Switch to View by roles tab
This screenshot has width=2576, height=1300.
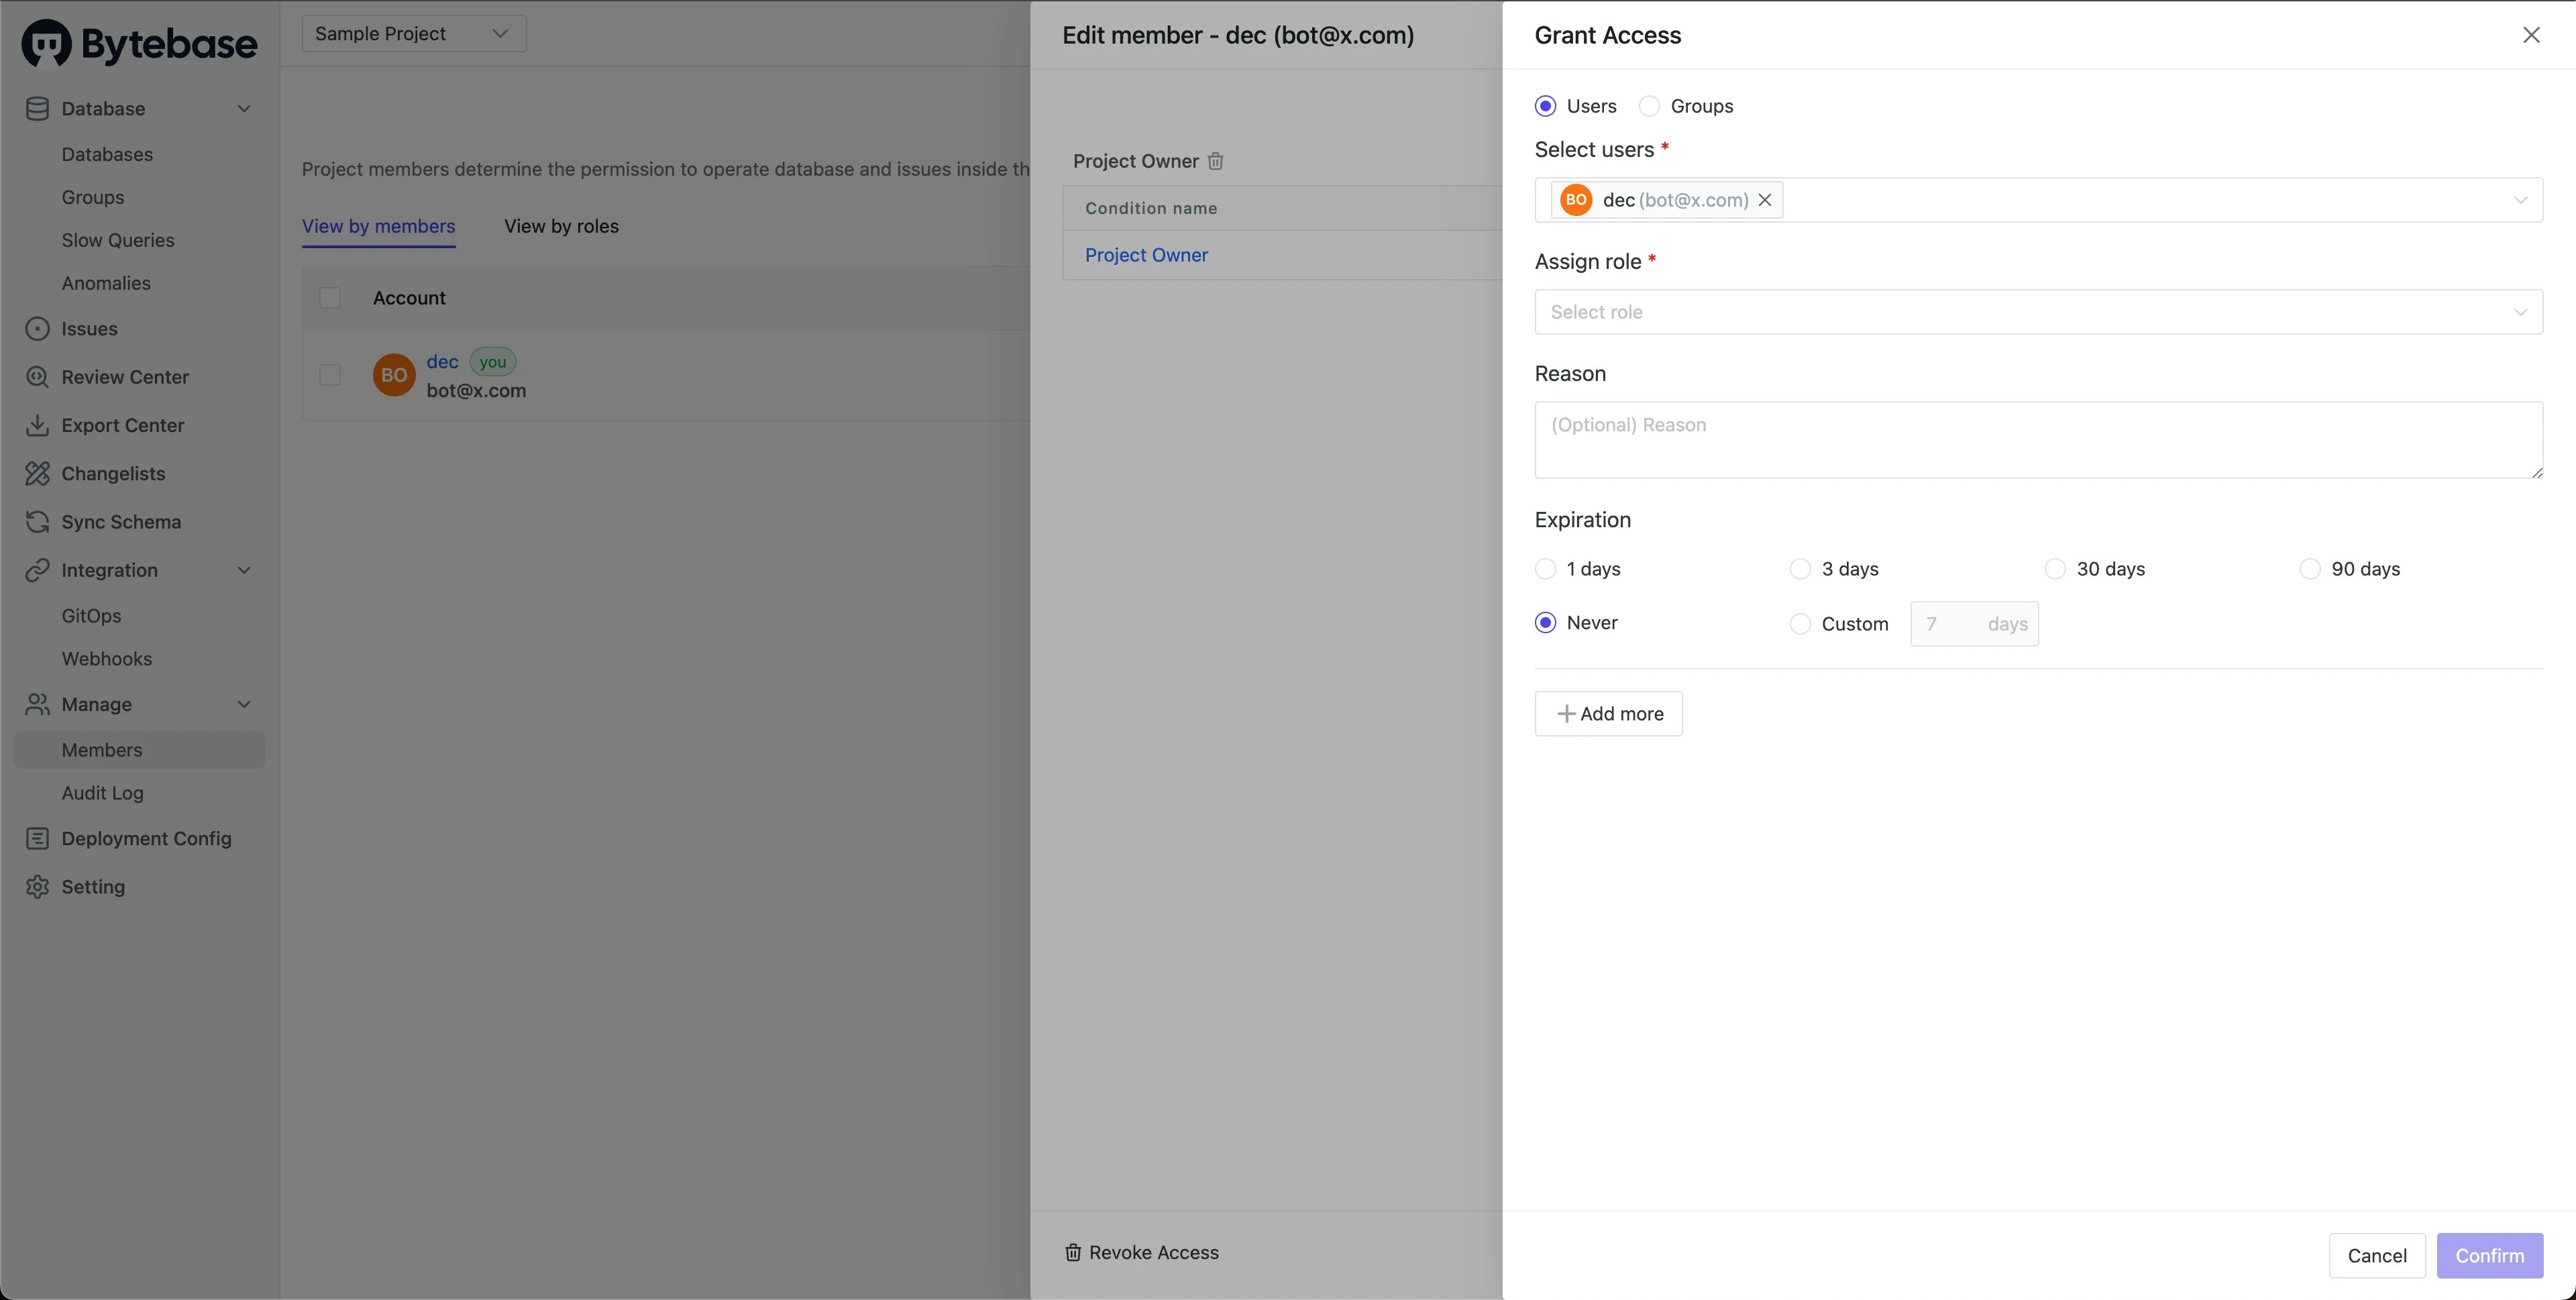tap(561, 226)
